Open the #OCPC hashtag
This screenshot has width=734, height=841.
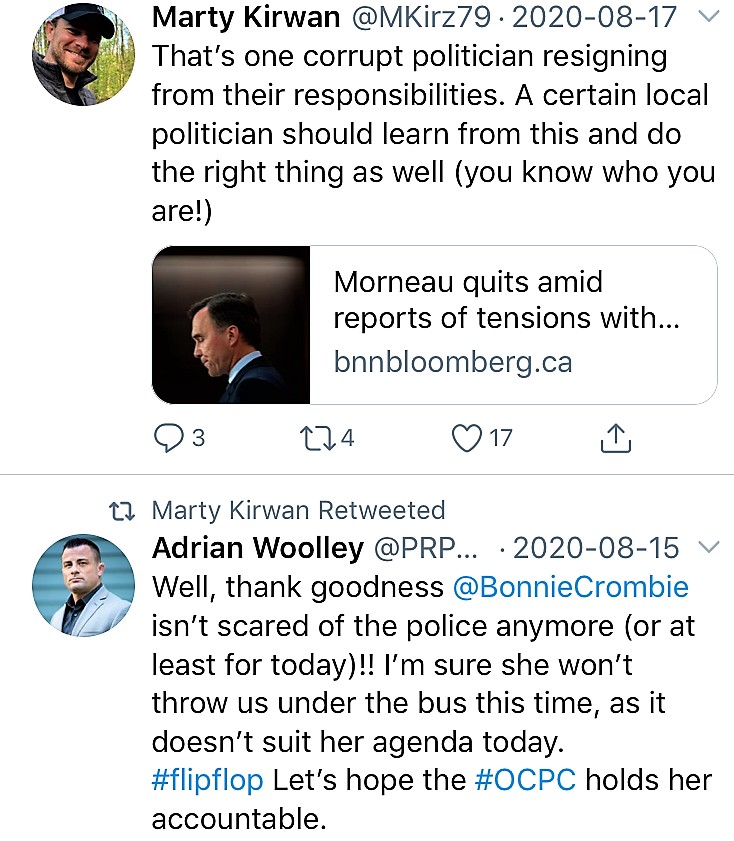click(x=525, y=780)
